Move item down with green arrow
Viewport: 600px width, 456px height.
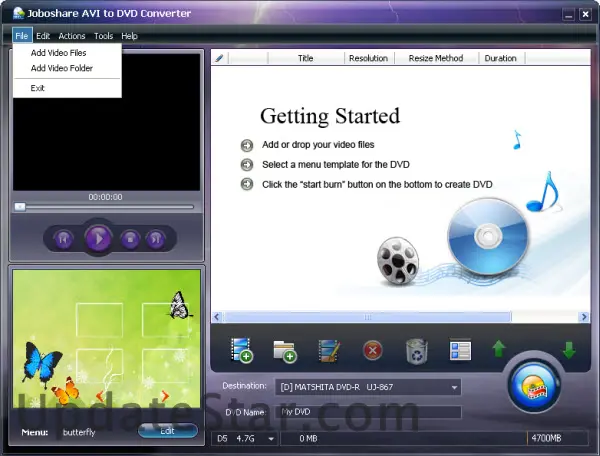(x=569, y=350)
